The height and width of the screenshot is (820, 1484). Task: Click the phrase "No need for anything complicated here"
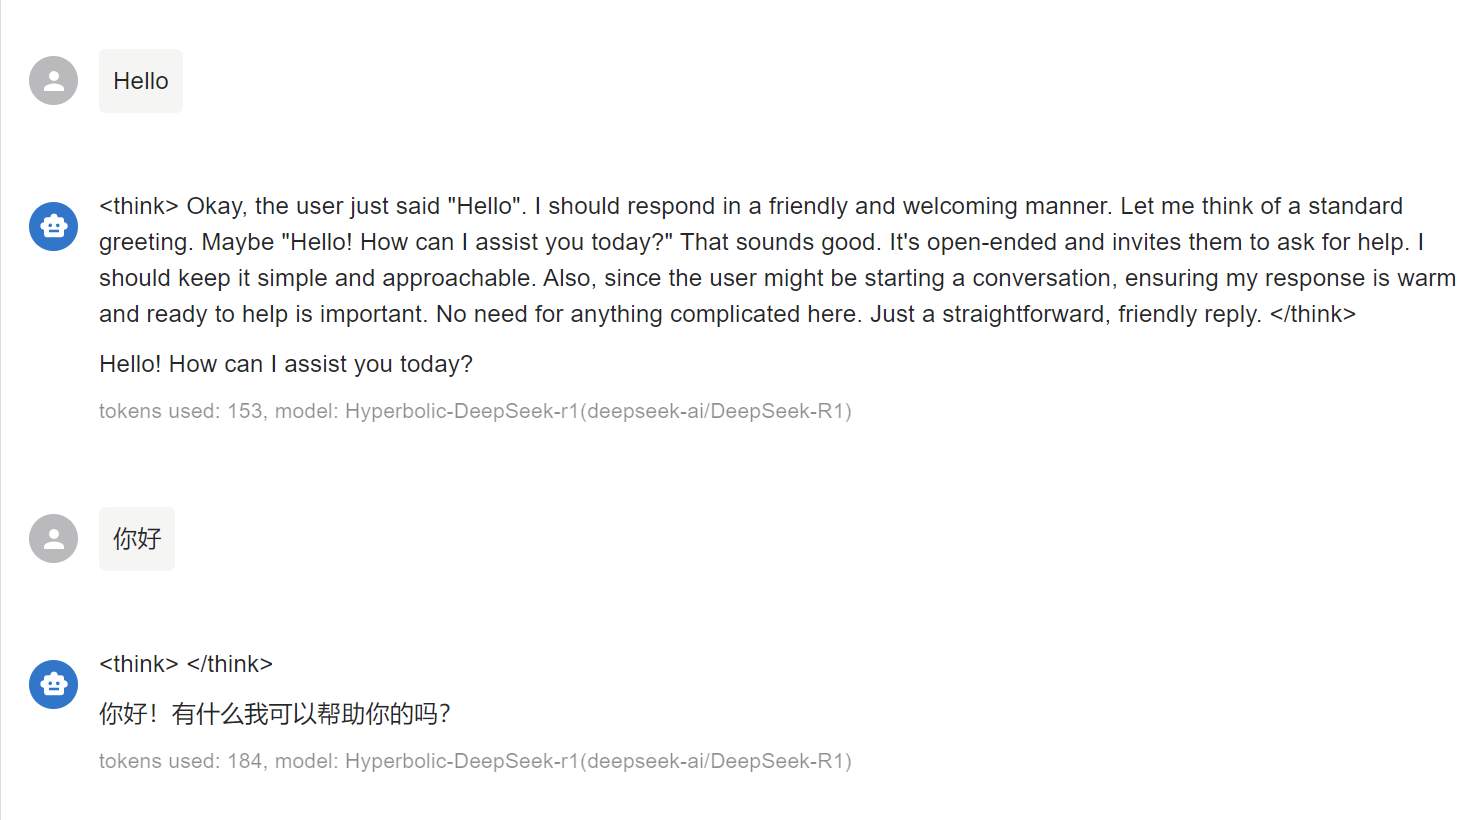647,314
